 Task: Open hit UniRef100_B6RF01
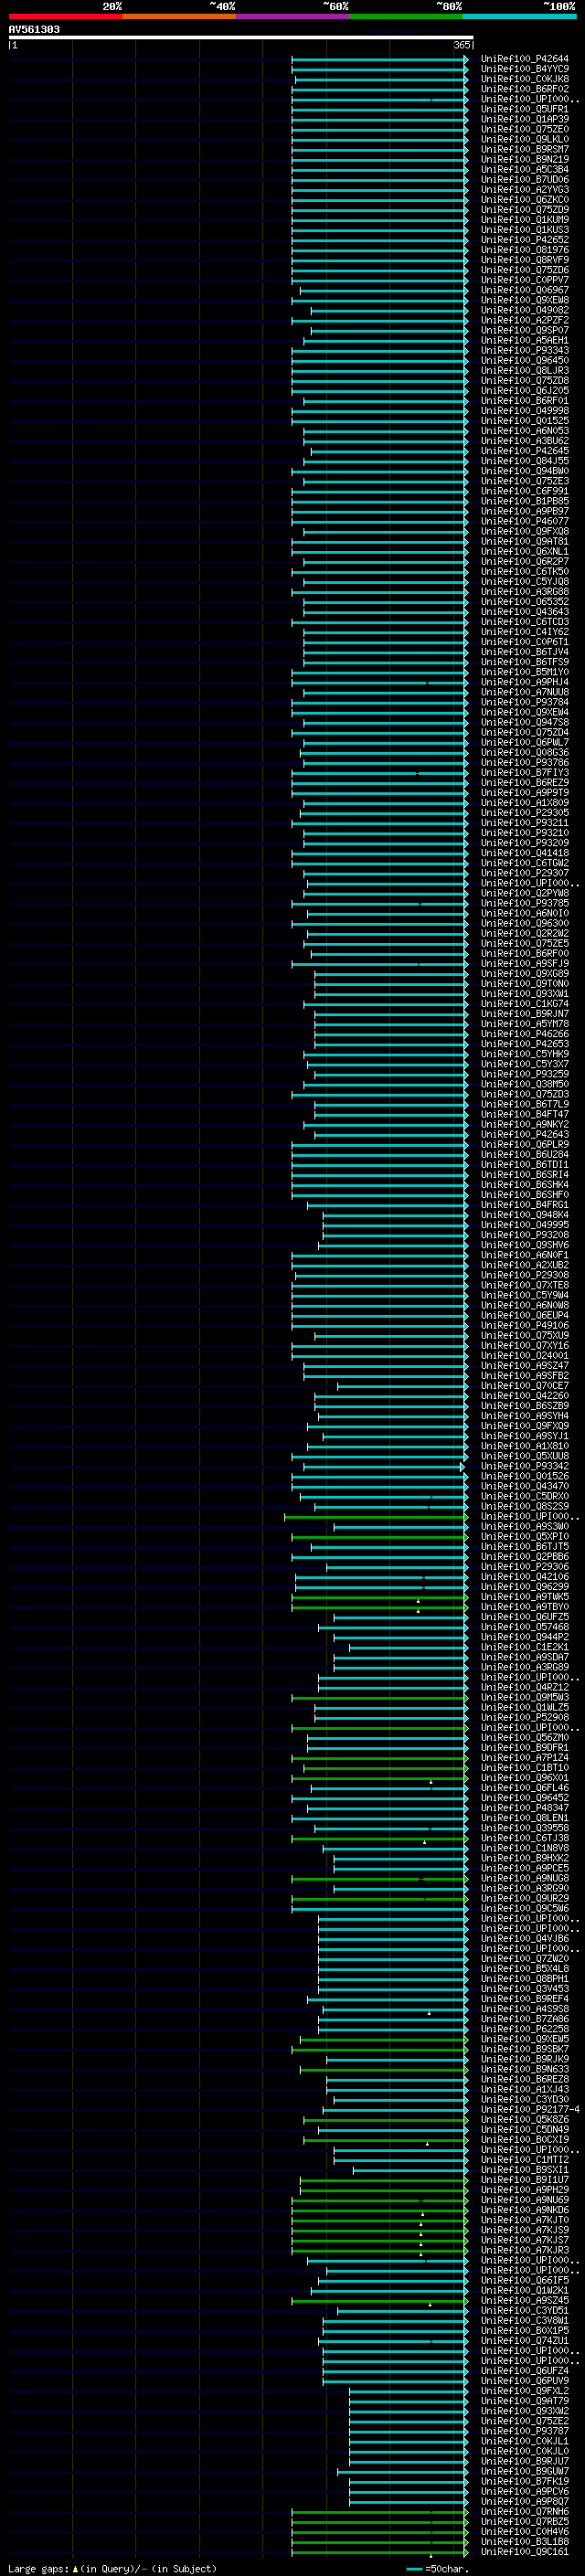point(525,401)
